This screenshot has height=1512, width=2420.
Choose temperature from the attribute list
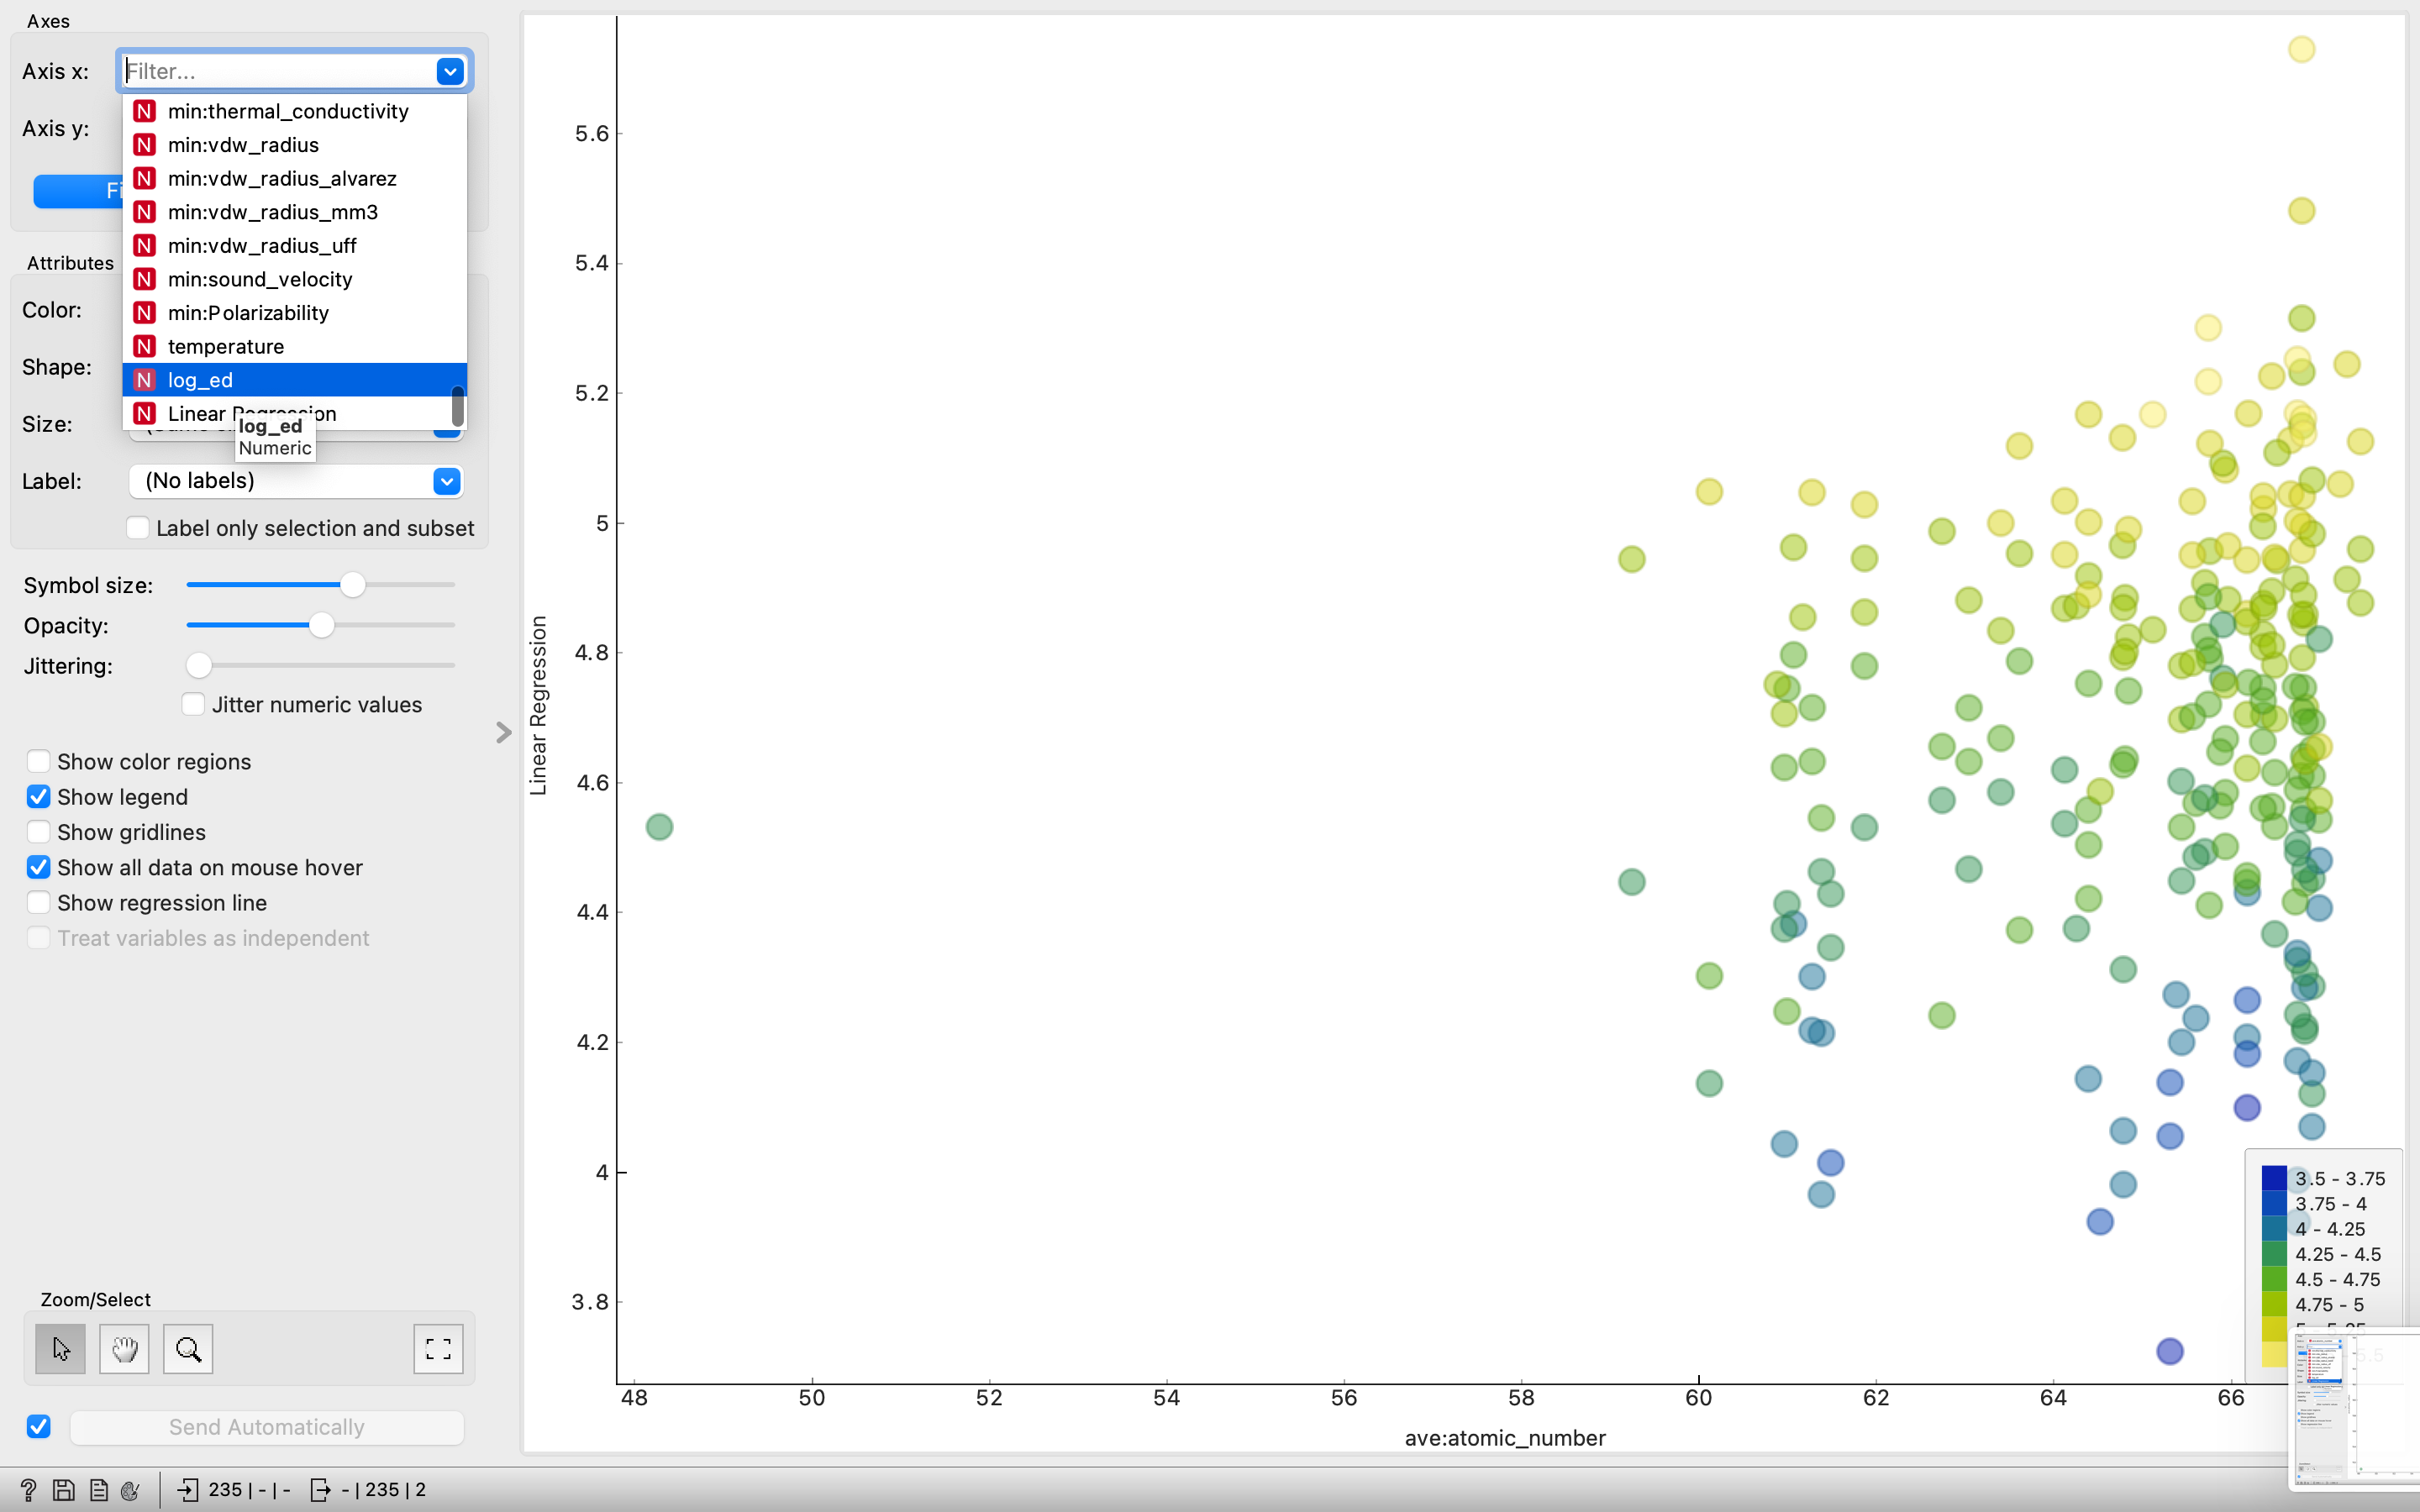(228, 346)
